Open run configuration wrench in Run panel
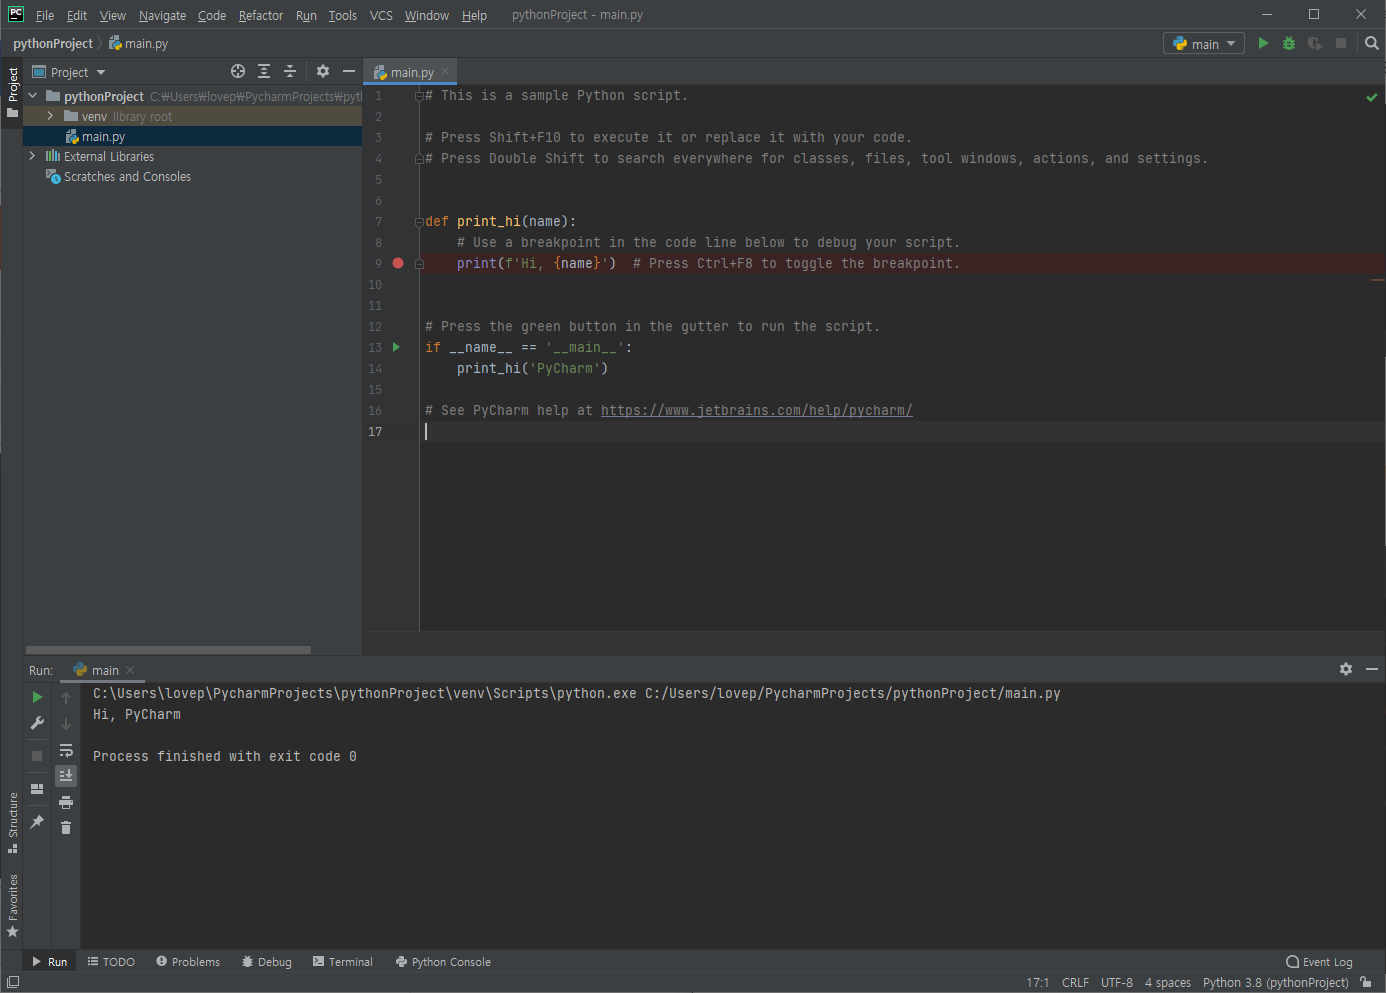This screenshot has height=993, width=1386. coord(37,723)
